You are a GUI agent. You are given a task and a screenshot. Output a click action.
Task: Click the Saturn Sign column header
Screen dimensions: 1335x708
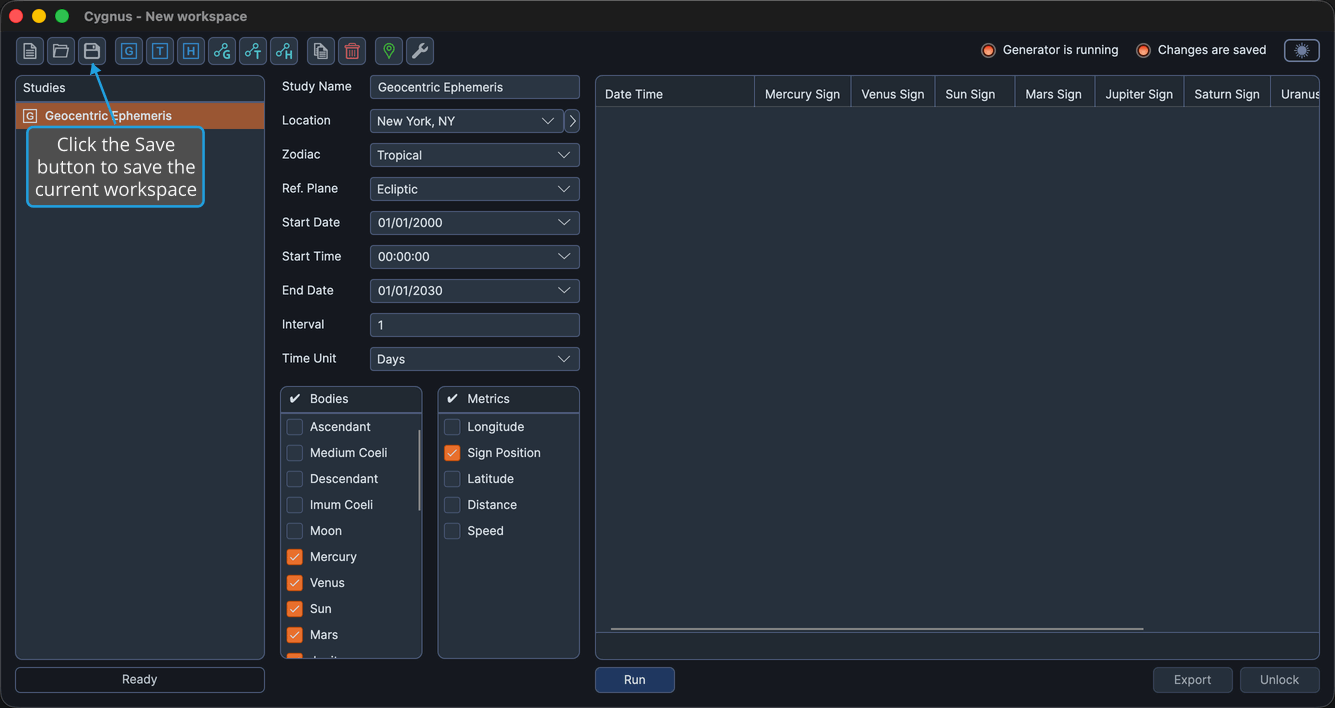(x=1227, y=94)
